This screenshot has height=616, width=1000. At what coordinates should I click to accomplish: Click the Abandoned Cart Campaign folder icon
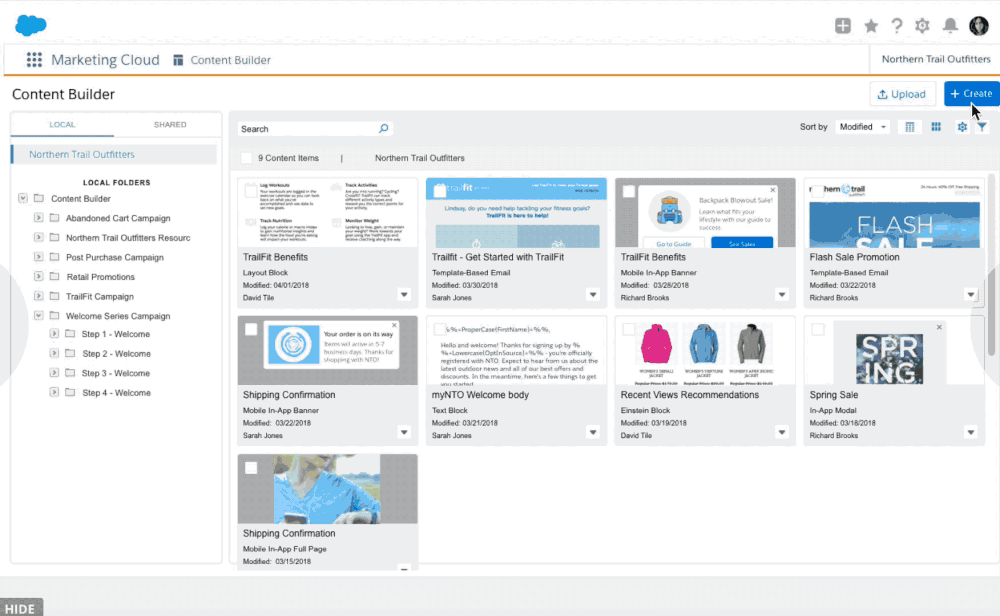(x=54, y=218)
